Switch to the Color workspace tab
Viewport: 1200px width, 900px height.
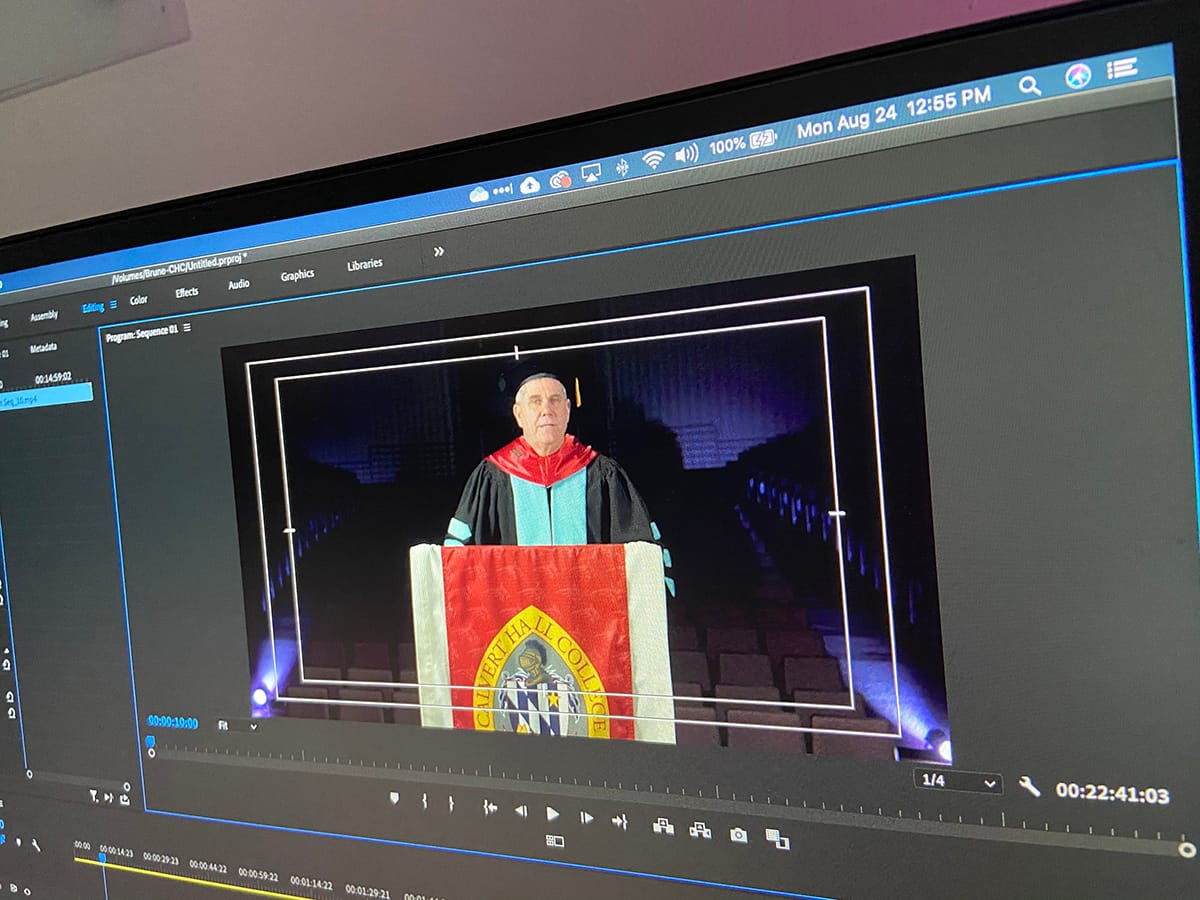point(139,300)
